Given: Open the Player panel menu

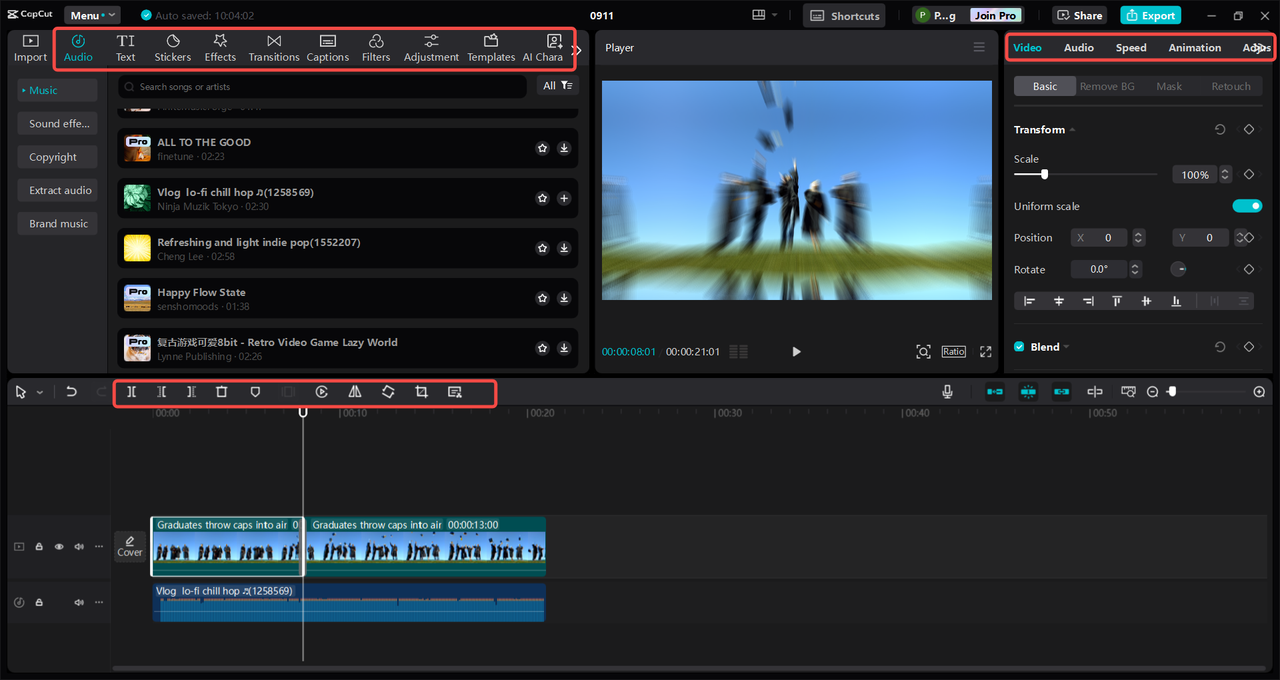Looking at the screenshot, I should [x=979, y=47].
